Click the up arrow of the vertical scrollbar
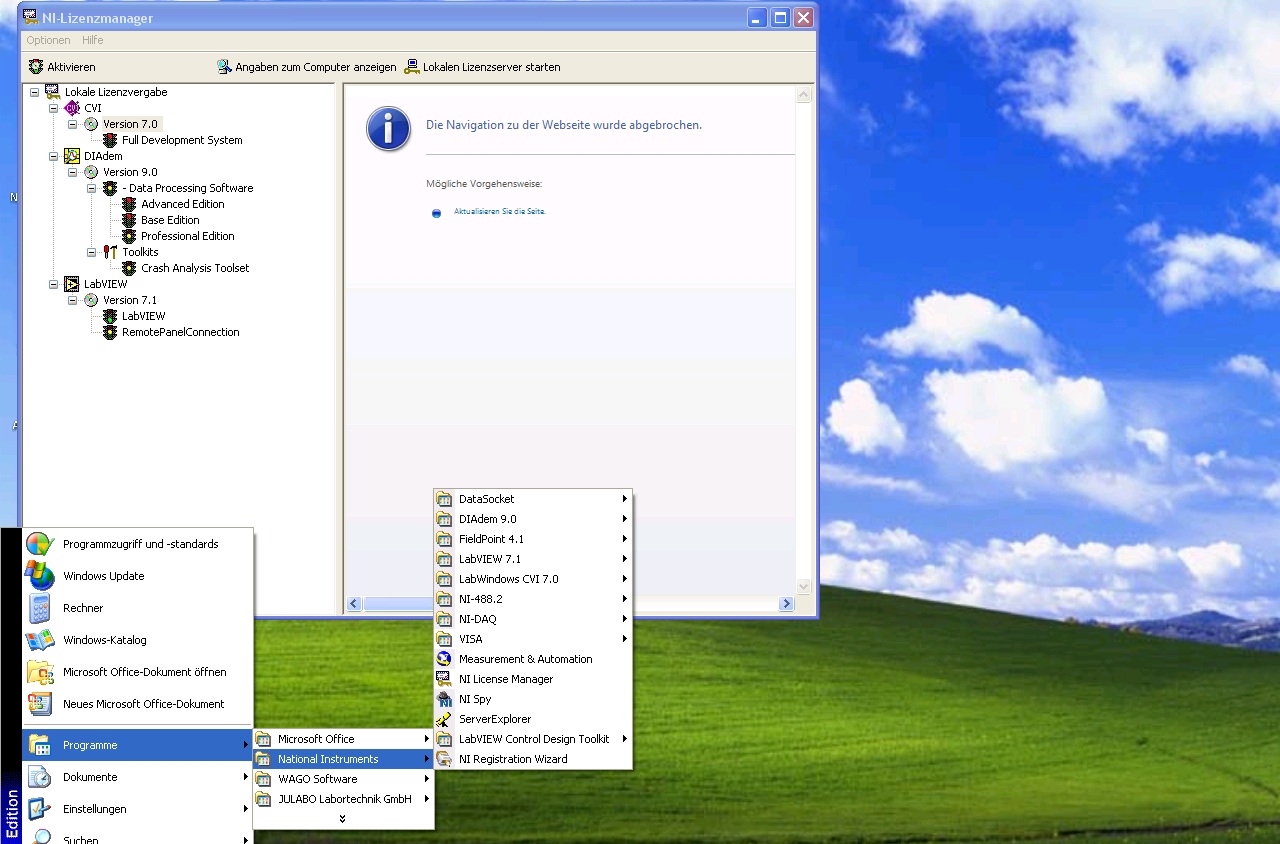Screen dimensions: 1280x844 [x=803, y=95]
